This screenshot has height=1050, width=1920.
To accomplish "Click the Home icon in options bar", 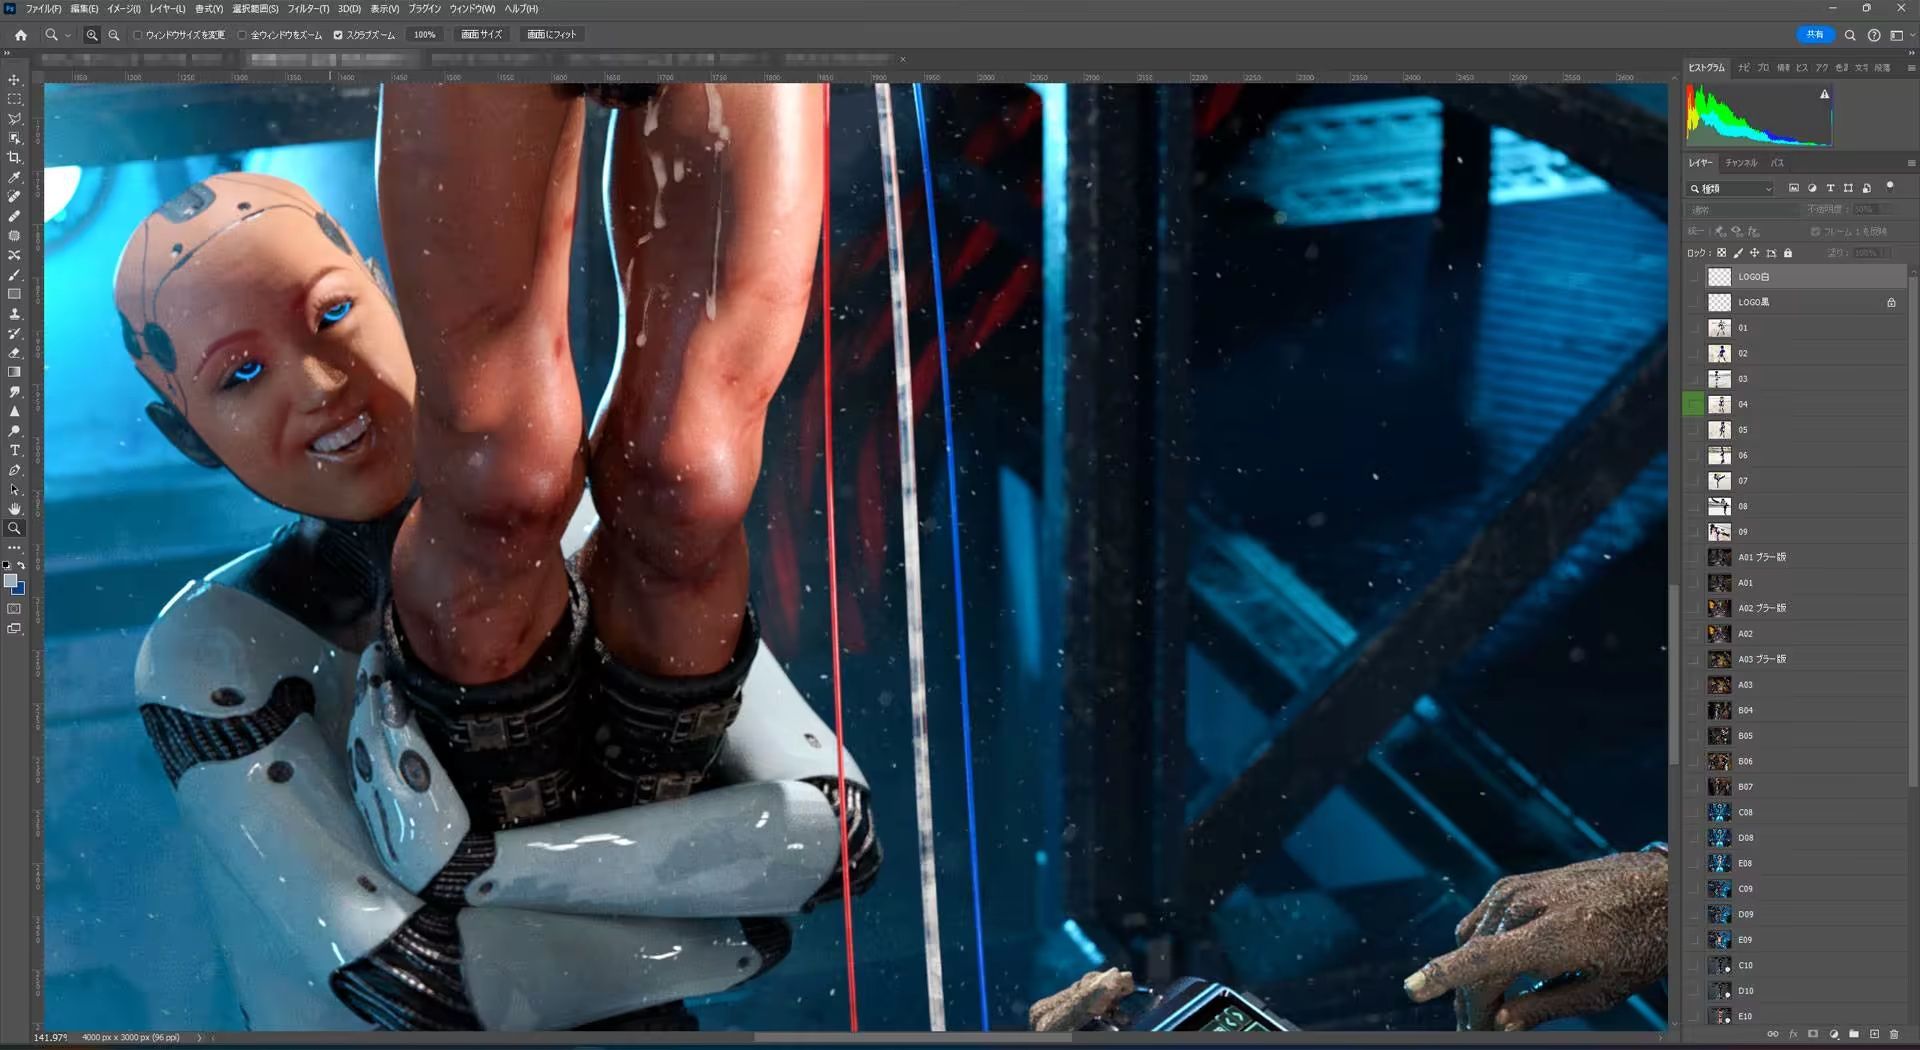I will tap(20, 35).
